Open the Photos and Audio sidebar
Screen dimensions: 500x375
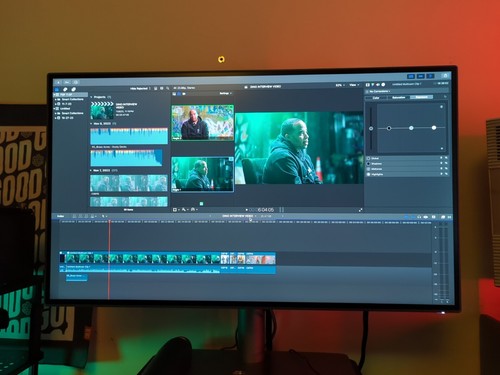click(x=65, y=89)
